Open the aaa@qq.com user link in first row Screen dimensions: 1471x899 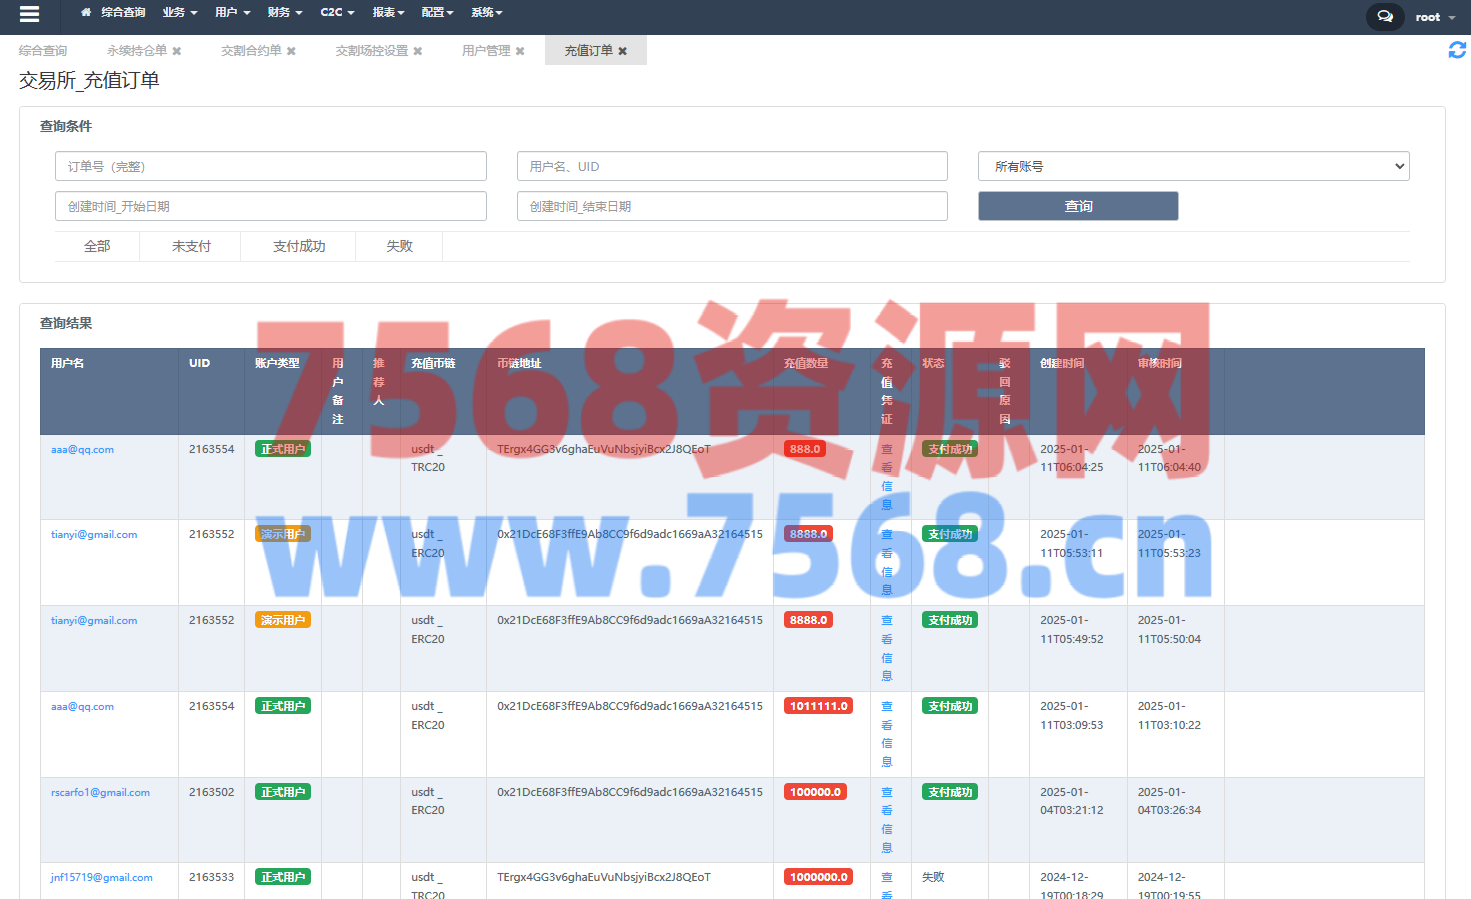82,450
